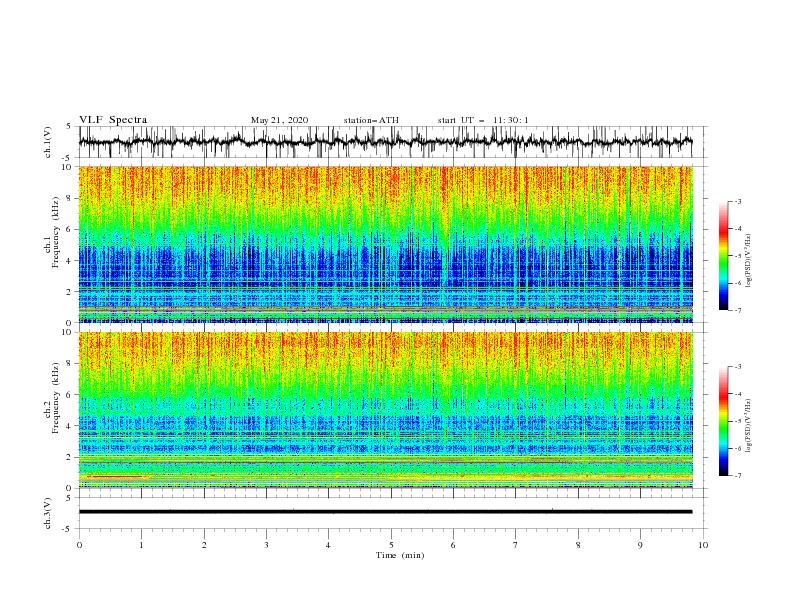Screen dimensions: 792x612
Task: Click the red horizontal streak in ch.2 spectrogram
Action: (115, 477)
